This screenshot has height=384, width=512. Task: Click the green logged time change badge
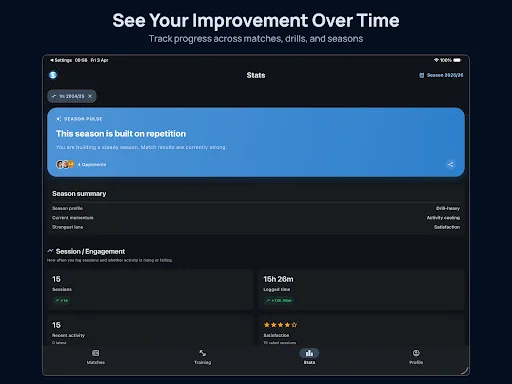click(279, 300)
